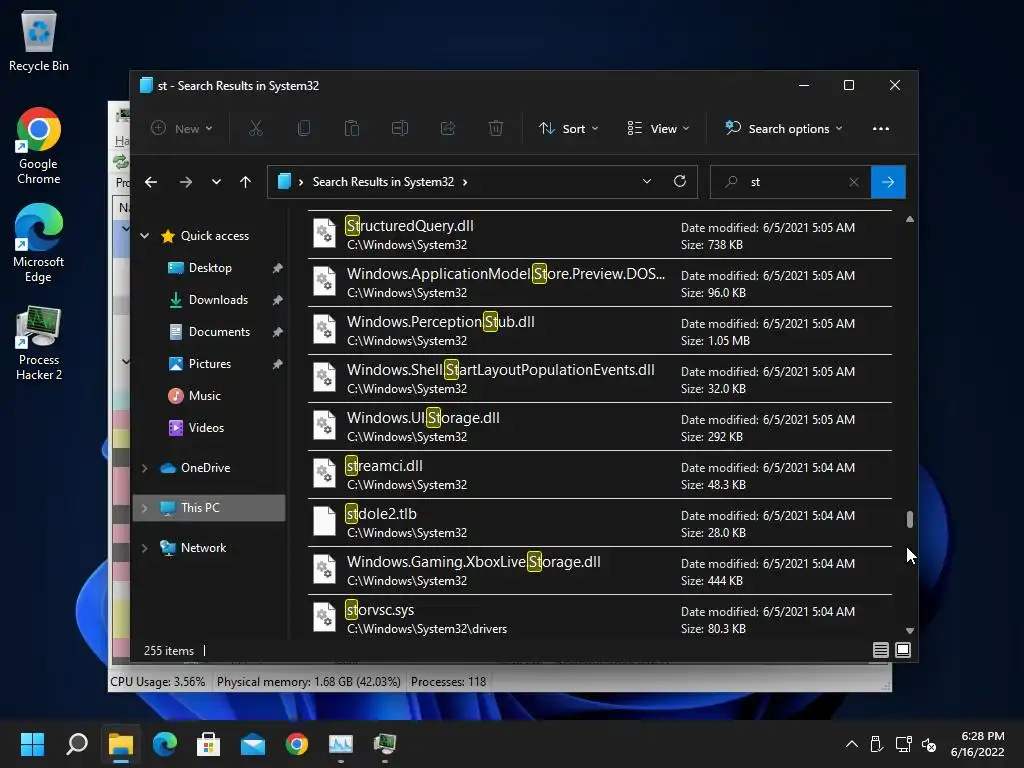1024x768 pixels.
Task: Switch to large content view icon
Action: coord(903,650)
